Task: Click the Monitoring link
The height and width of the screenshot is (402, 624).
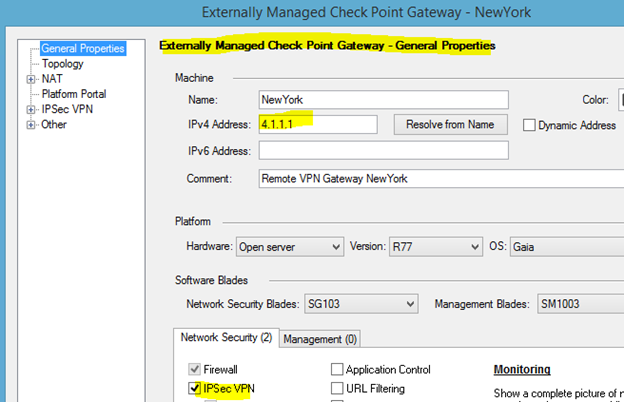Action: click(522, 369)
